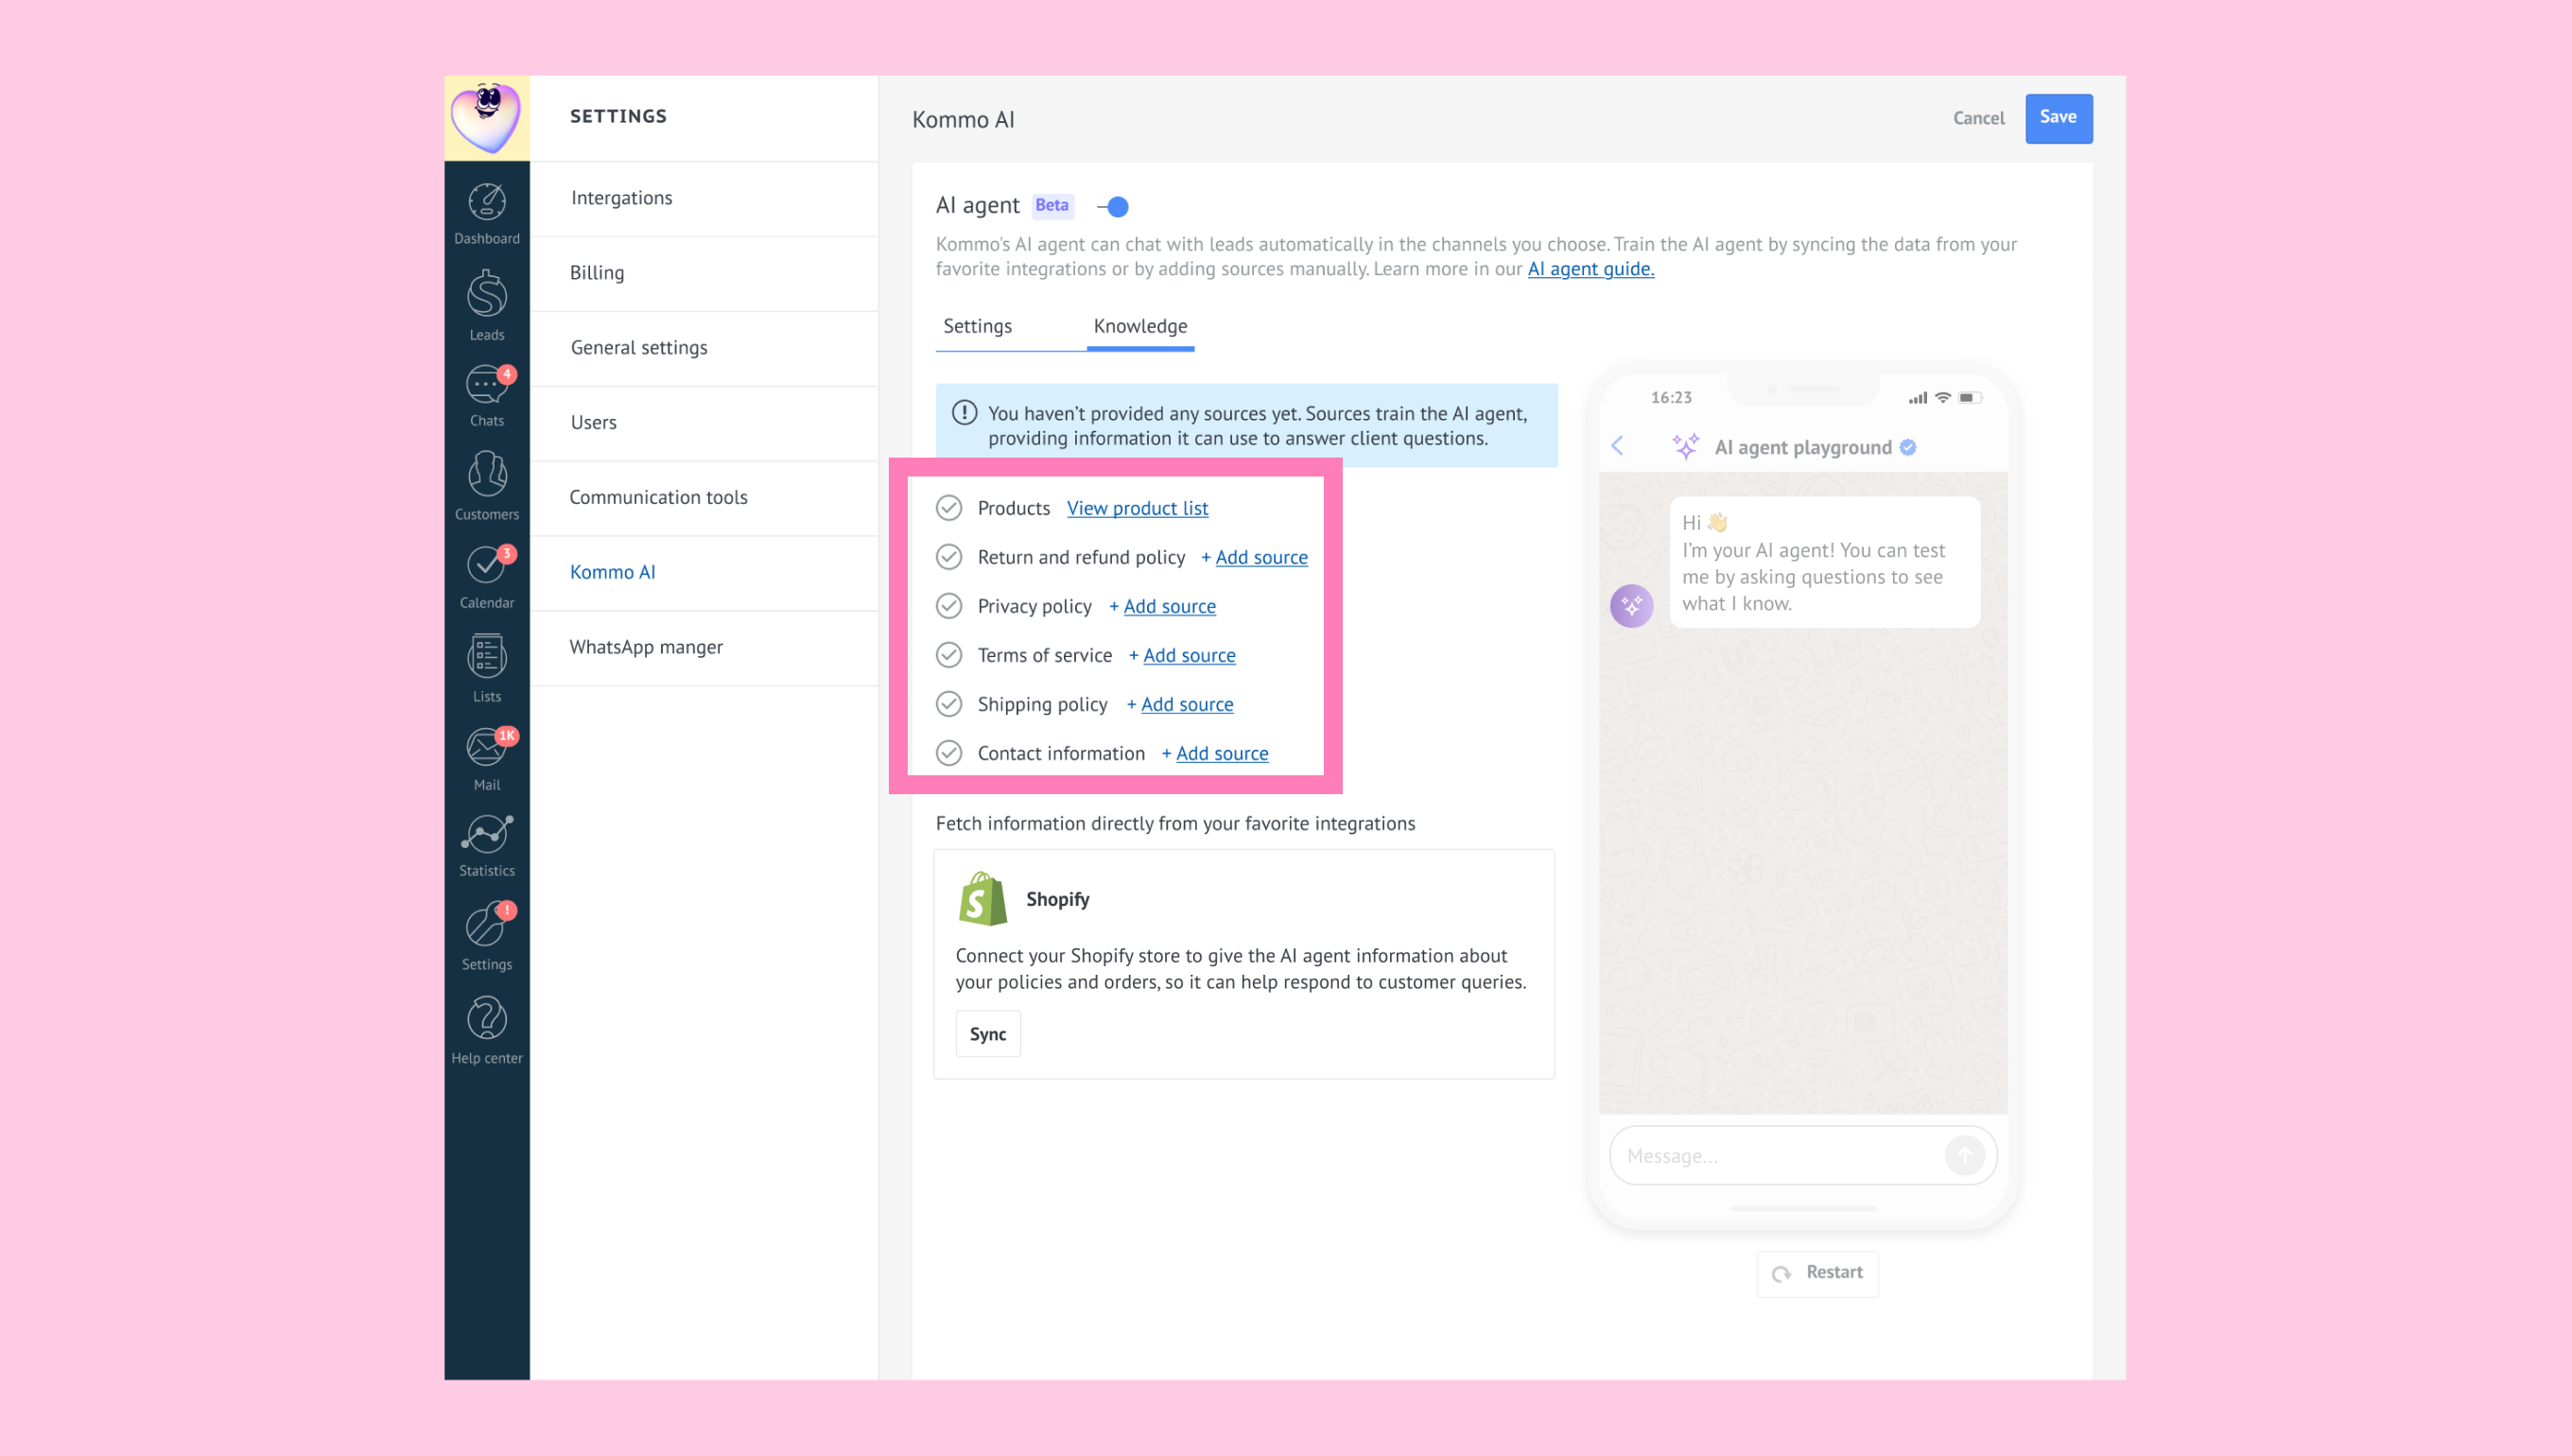This screenshot has height=1456, width=2572.
Task: Open WhatsApp manger menu item
Action: (x=705, y=648)
